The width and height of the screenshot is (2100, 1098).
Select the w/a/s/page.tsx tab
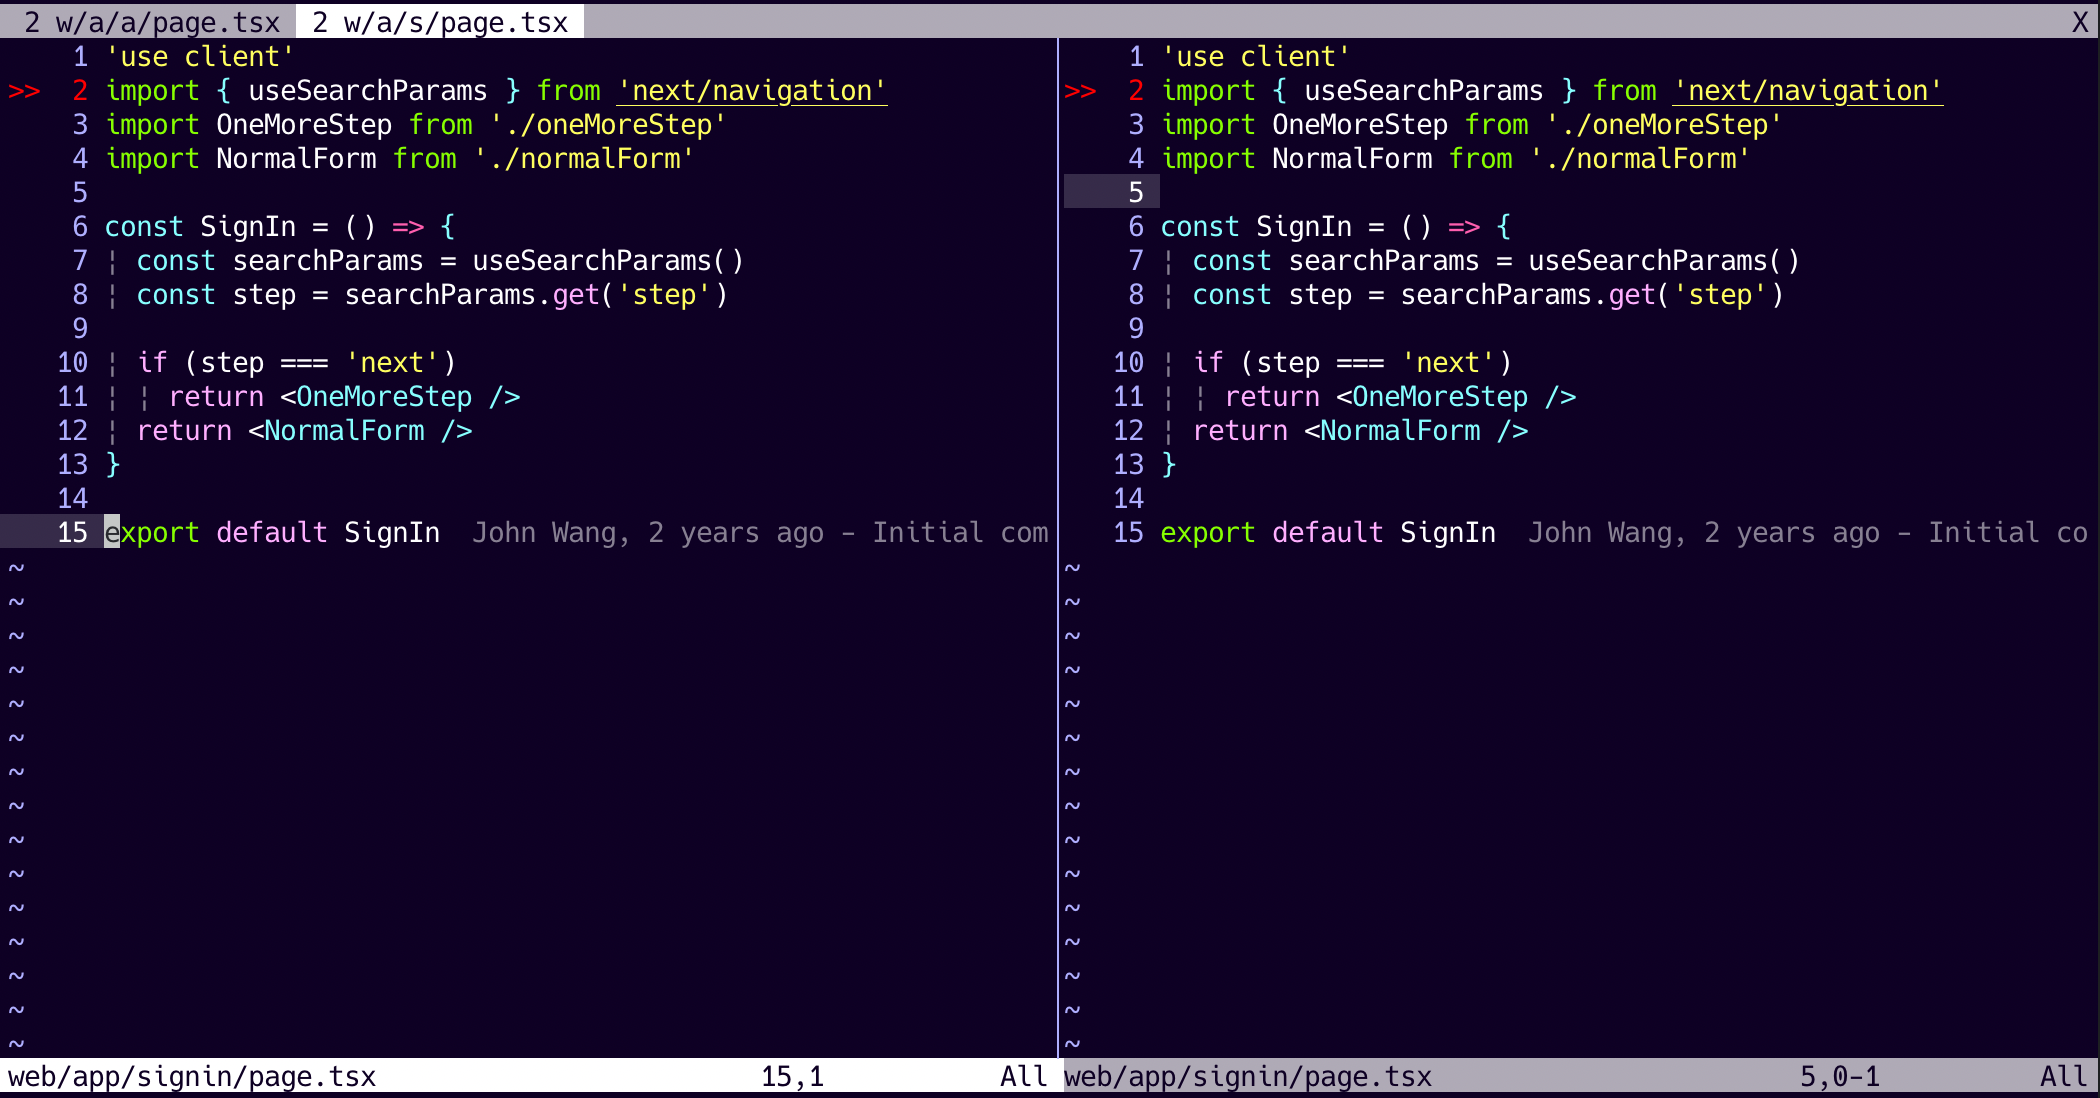pyautogui.click(x=440, y=22)
